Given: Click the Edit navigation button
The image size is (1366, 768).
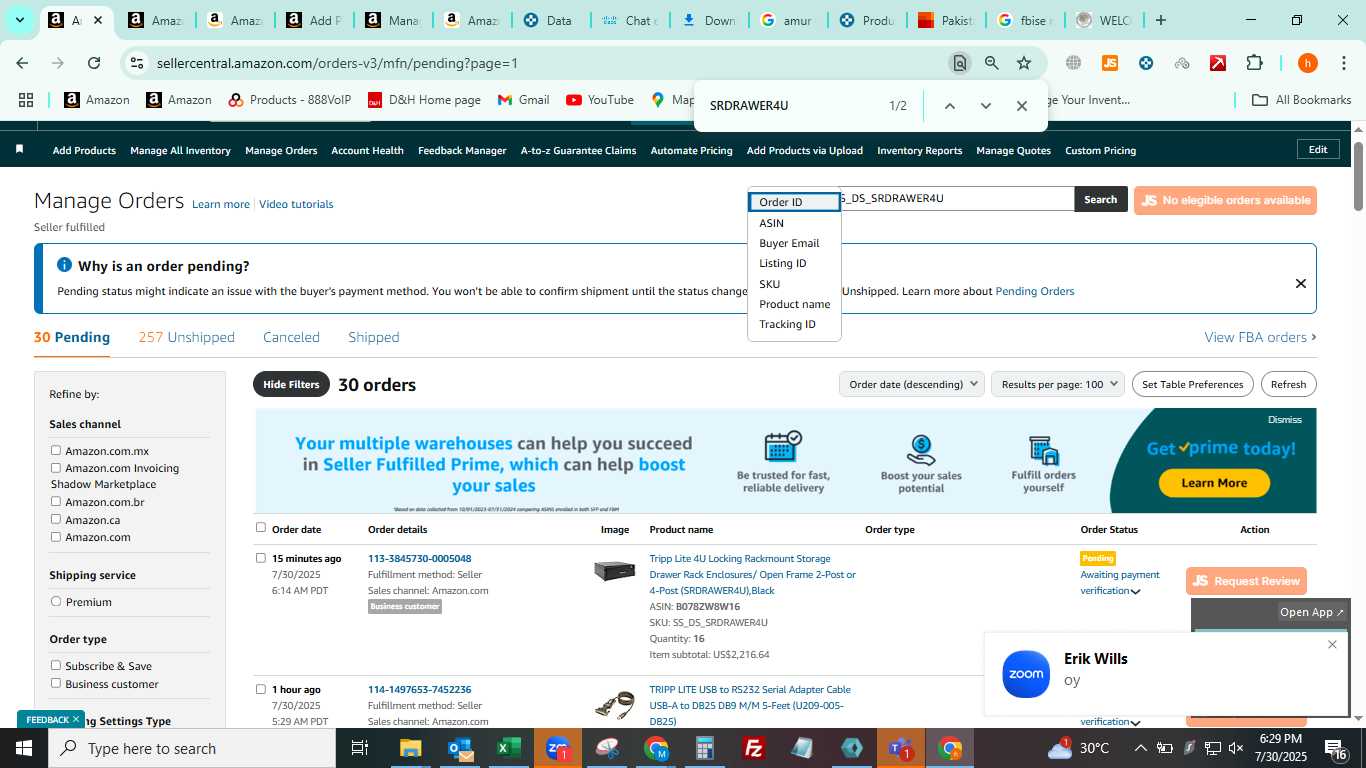Looking at the screenshot, I should coord(1318,149).
